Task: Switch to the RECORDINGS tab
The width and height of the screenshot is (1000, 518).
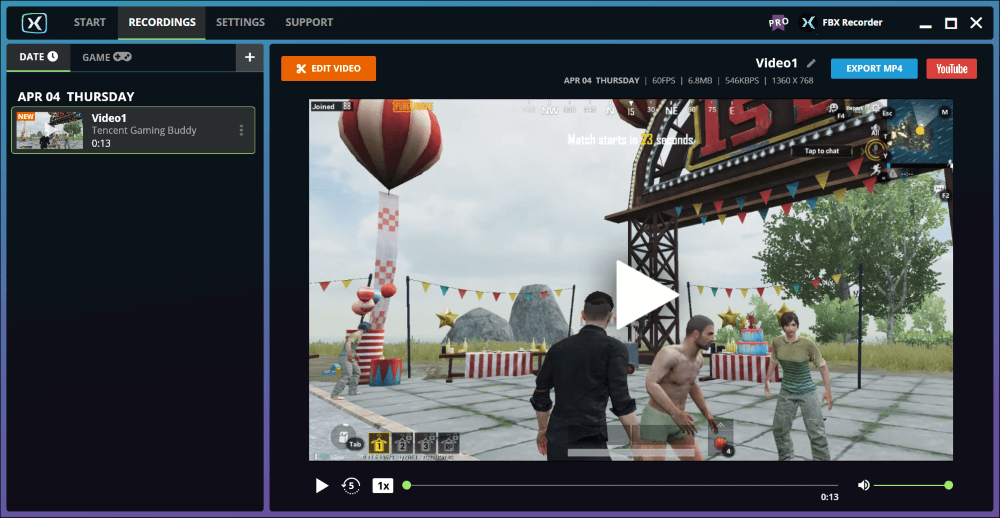Action: click(162, 22)
